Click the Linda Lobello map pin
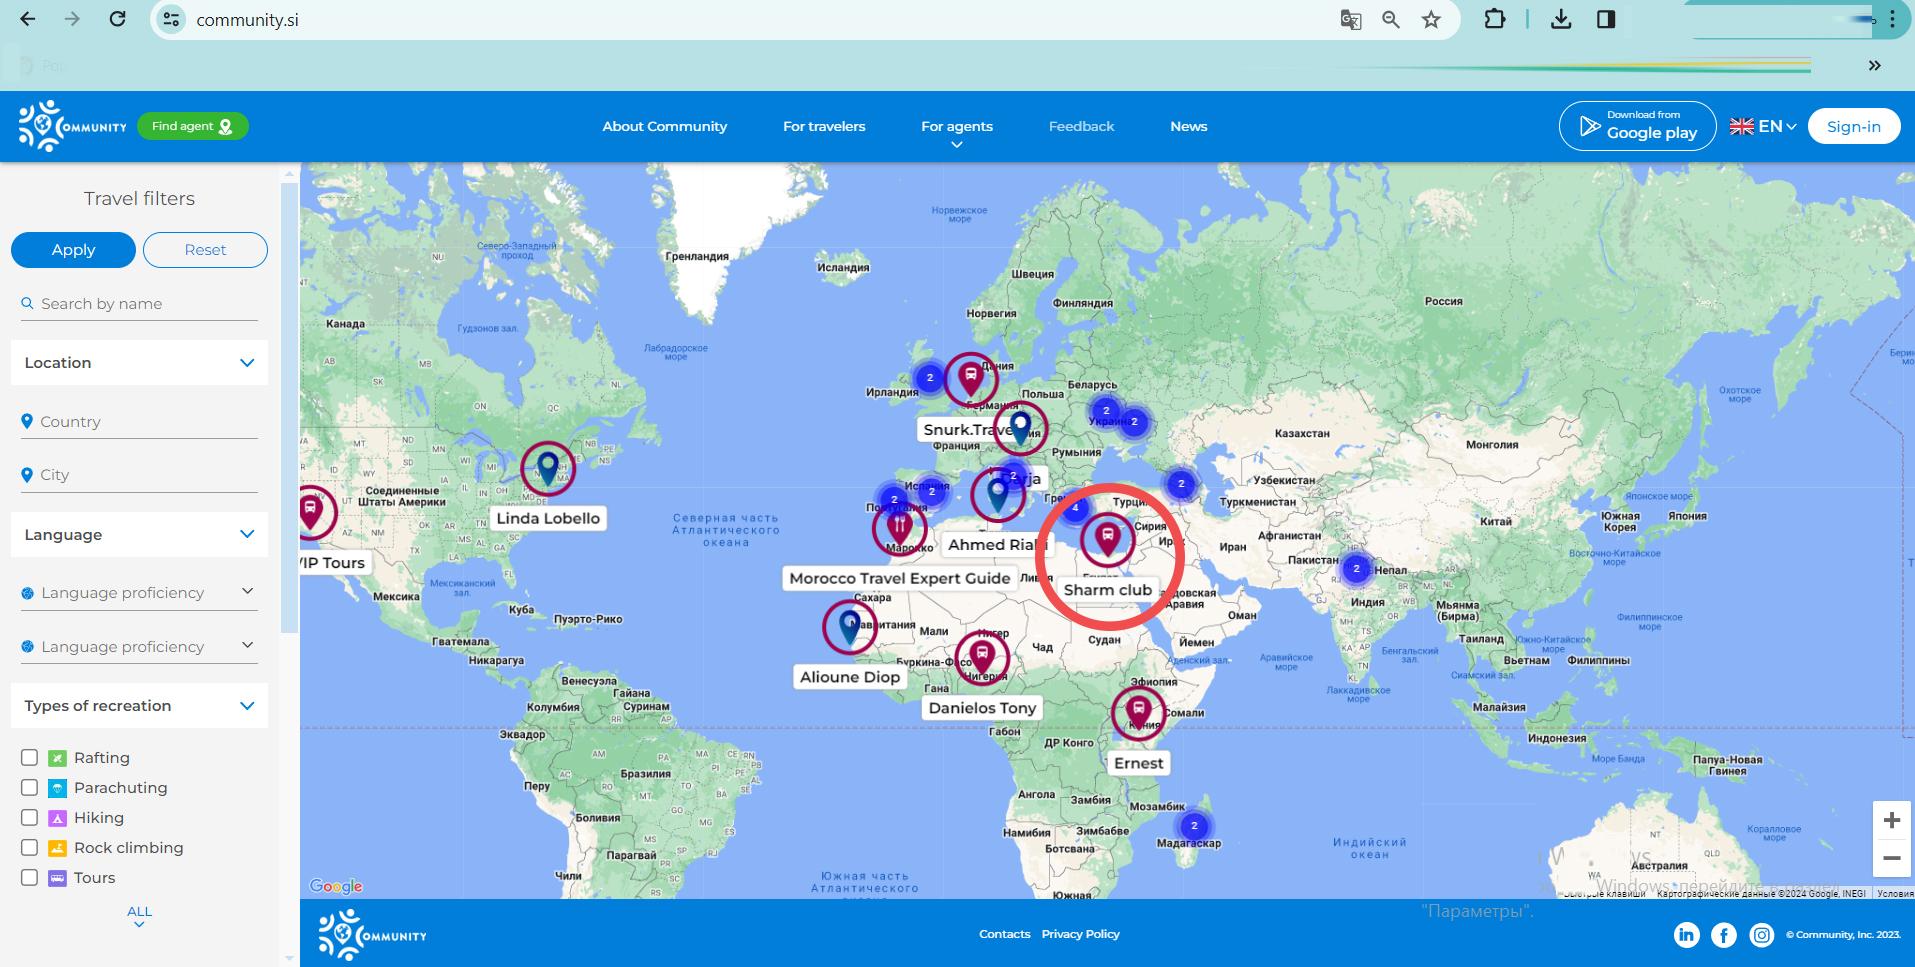The width and height of the screenshot is (1915, 967). coord(548,468)
